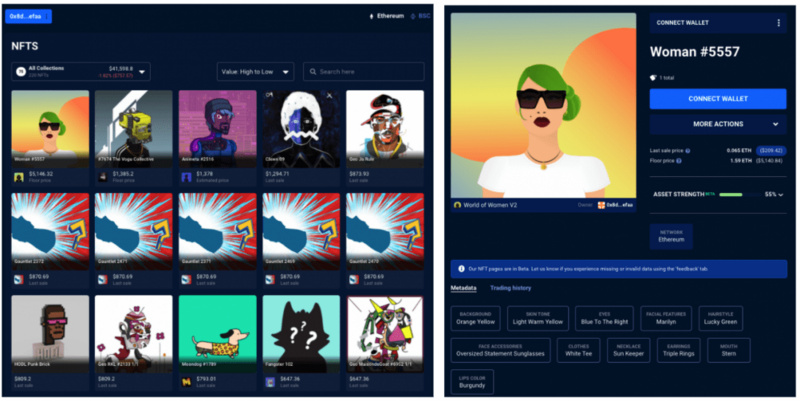Image resolution: width=800 pixels, height=401 pixels.
Task: Toggle the $209.42 USD price pill
Action: (x=770, y=151)
